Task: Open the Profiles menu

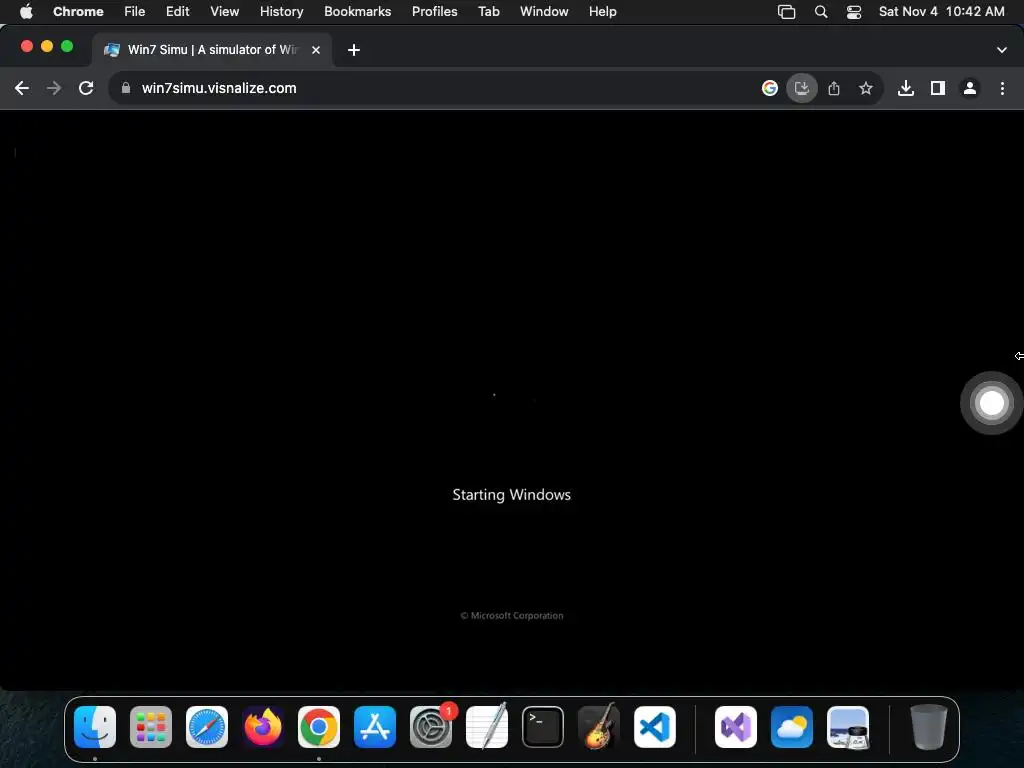Action: (x=435, y=12)
